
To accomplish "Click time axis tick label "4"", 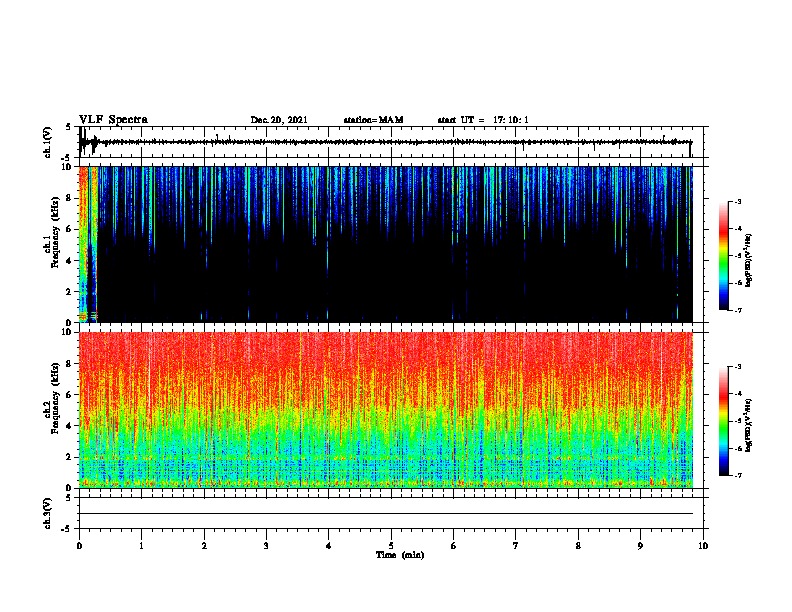I will click(x=328, y=546).
